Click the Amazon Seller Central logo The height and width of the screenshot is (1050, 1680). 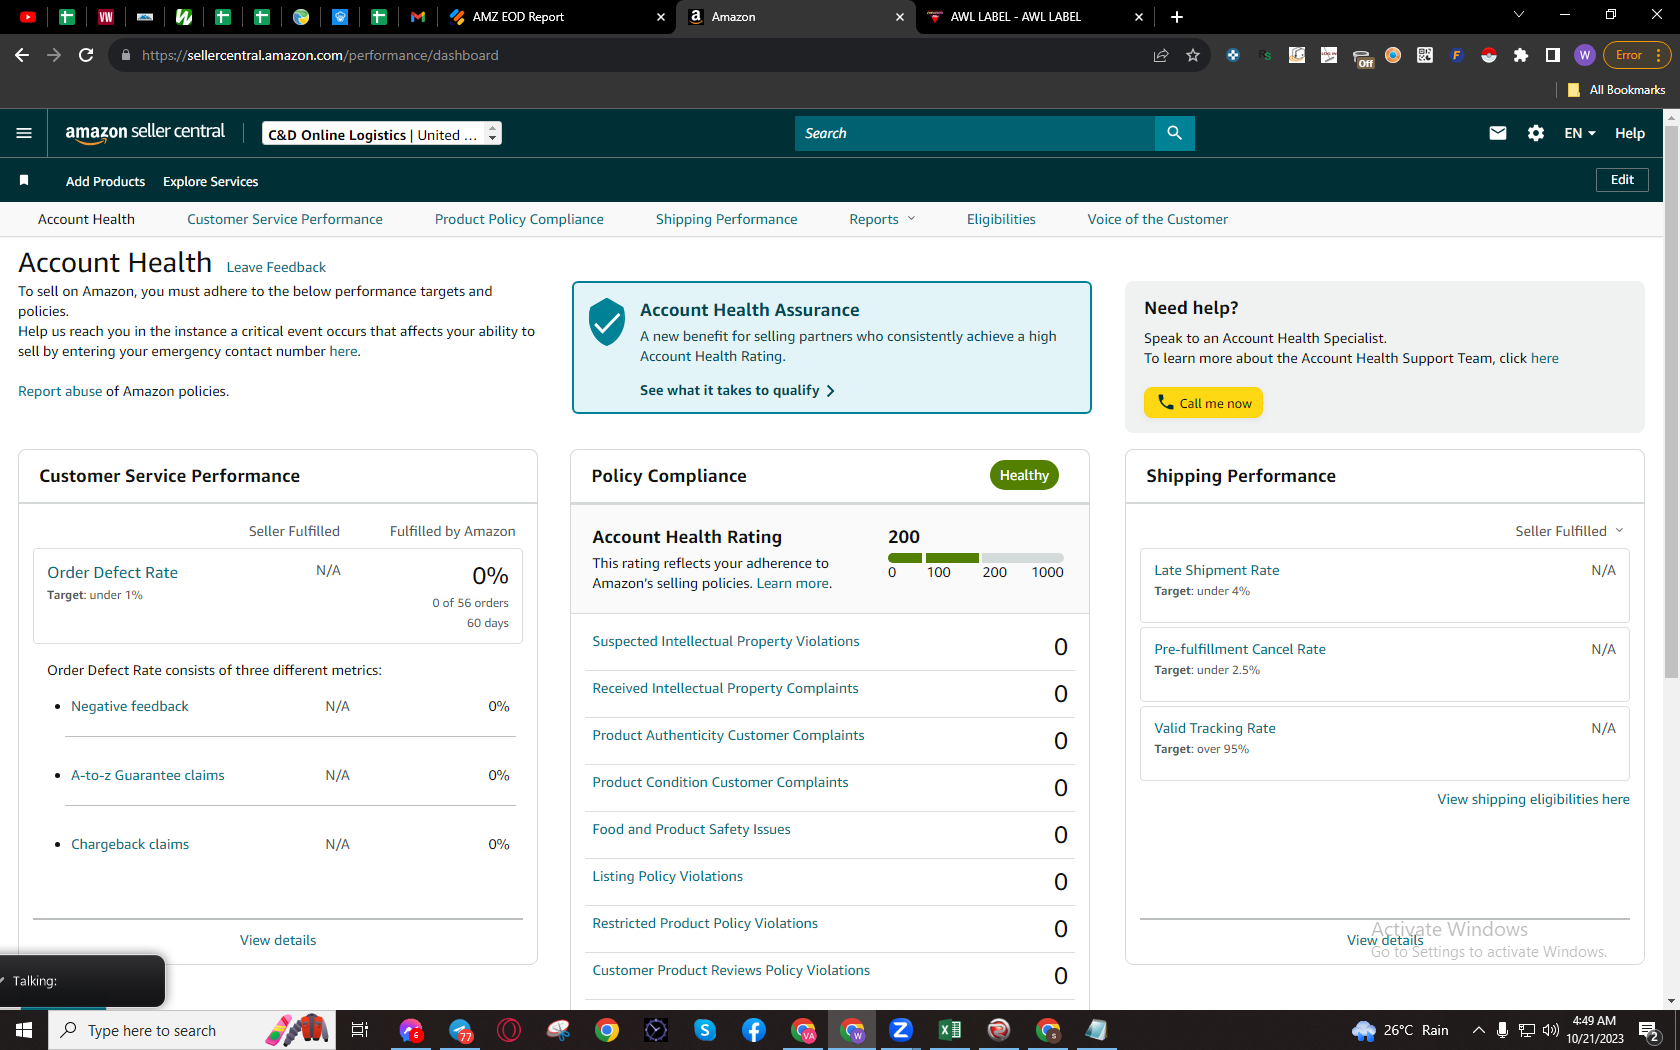145,133
